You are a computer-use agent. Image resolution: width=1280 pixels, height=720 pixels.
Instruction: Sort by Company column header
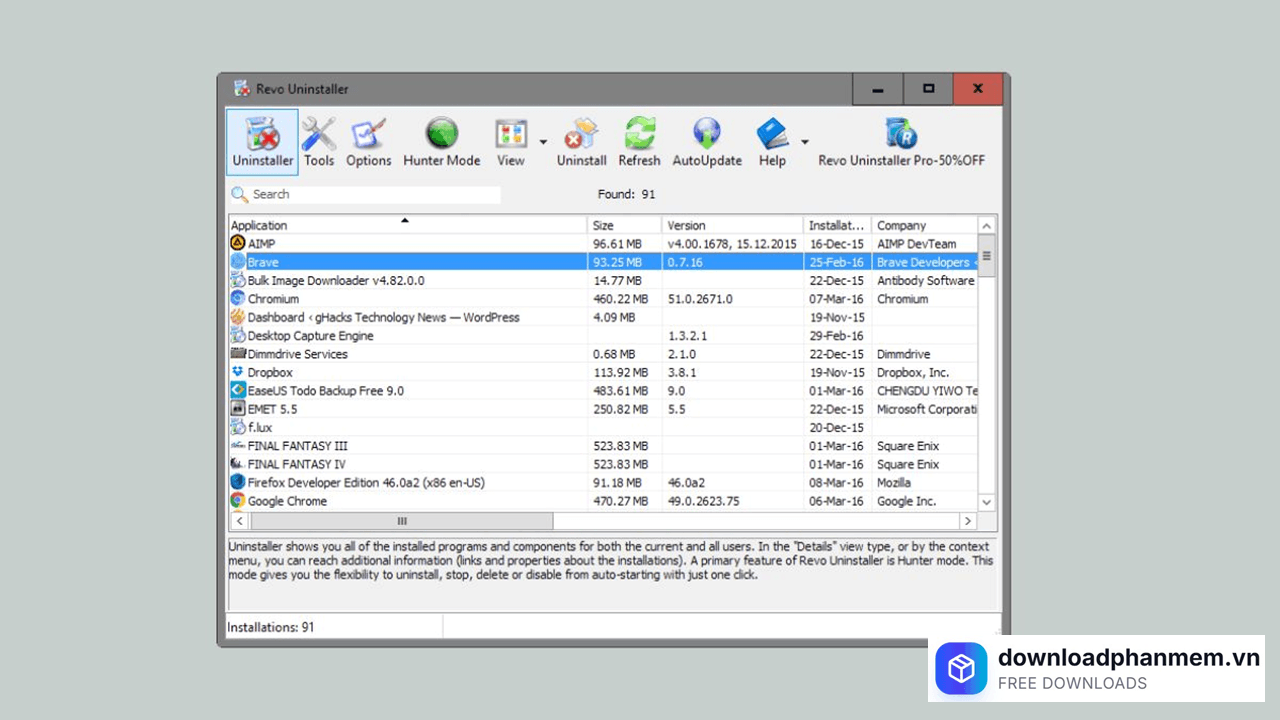pos(925,225)
